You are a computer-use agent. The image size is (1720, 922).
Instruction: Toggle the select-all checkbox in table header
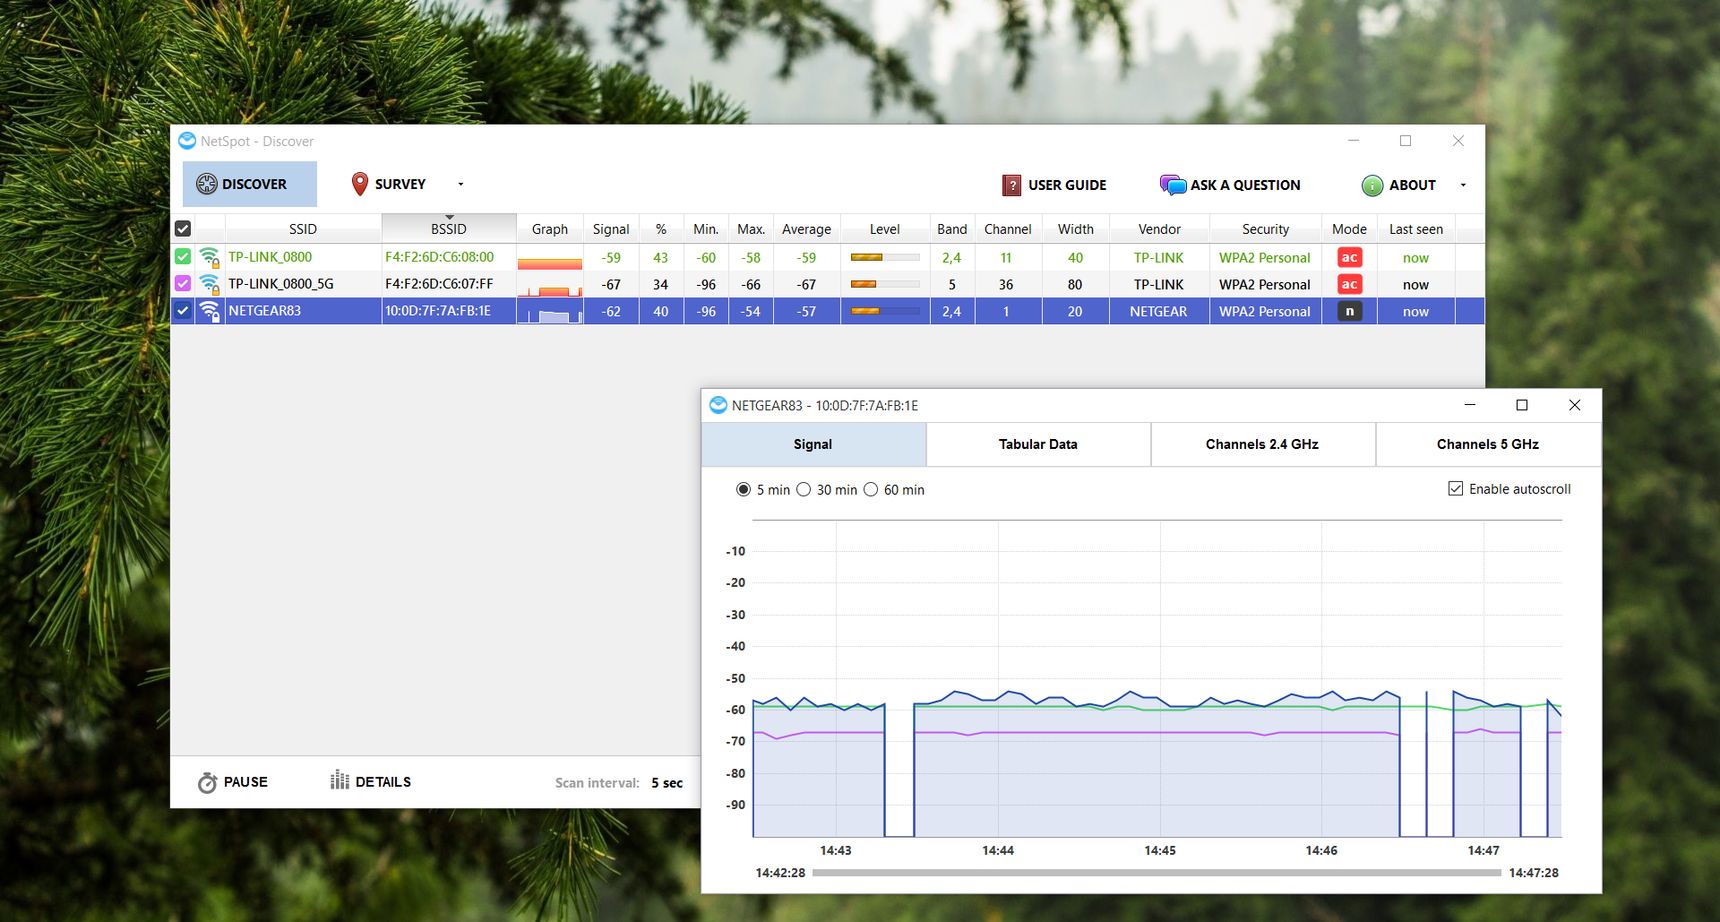[x=183, y=228]
